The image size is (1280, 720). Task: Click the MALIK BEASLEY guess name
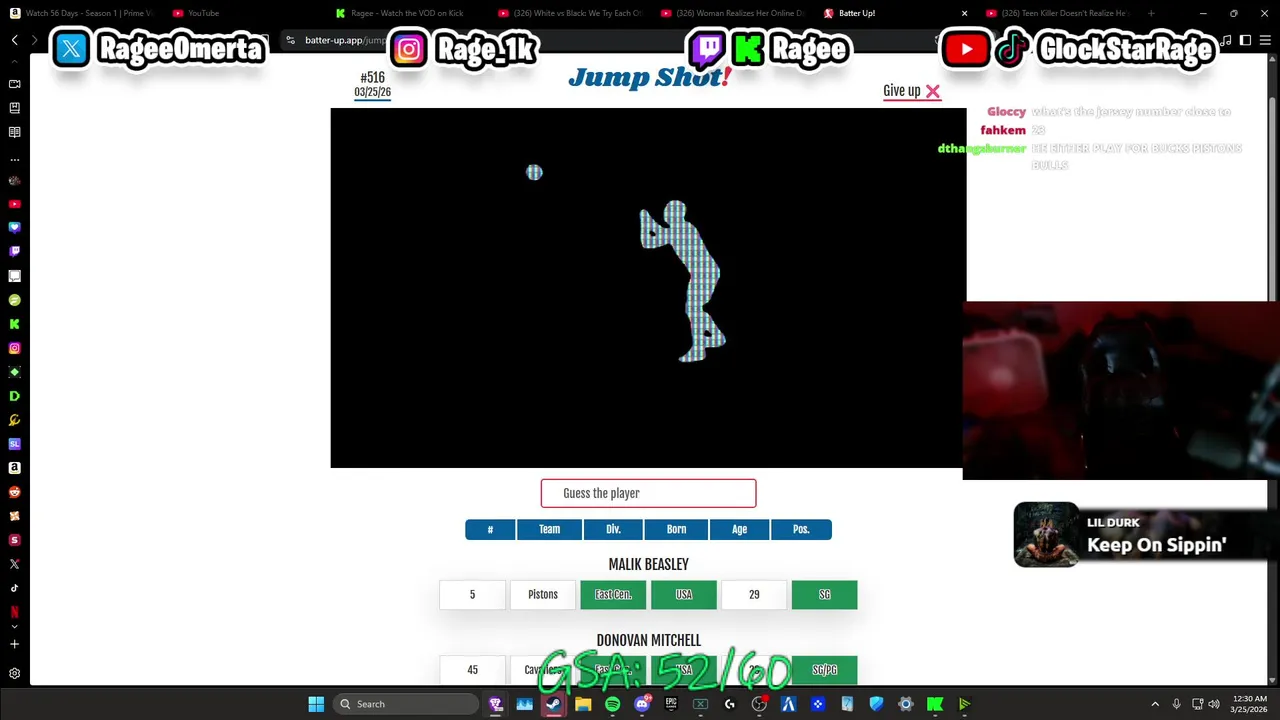(x=648, y=564)
